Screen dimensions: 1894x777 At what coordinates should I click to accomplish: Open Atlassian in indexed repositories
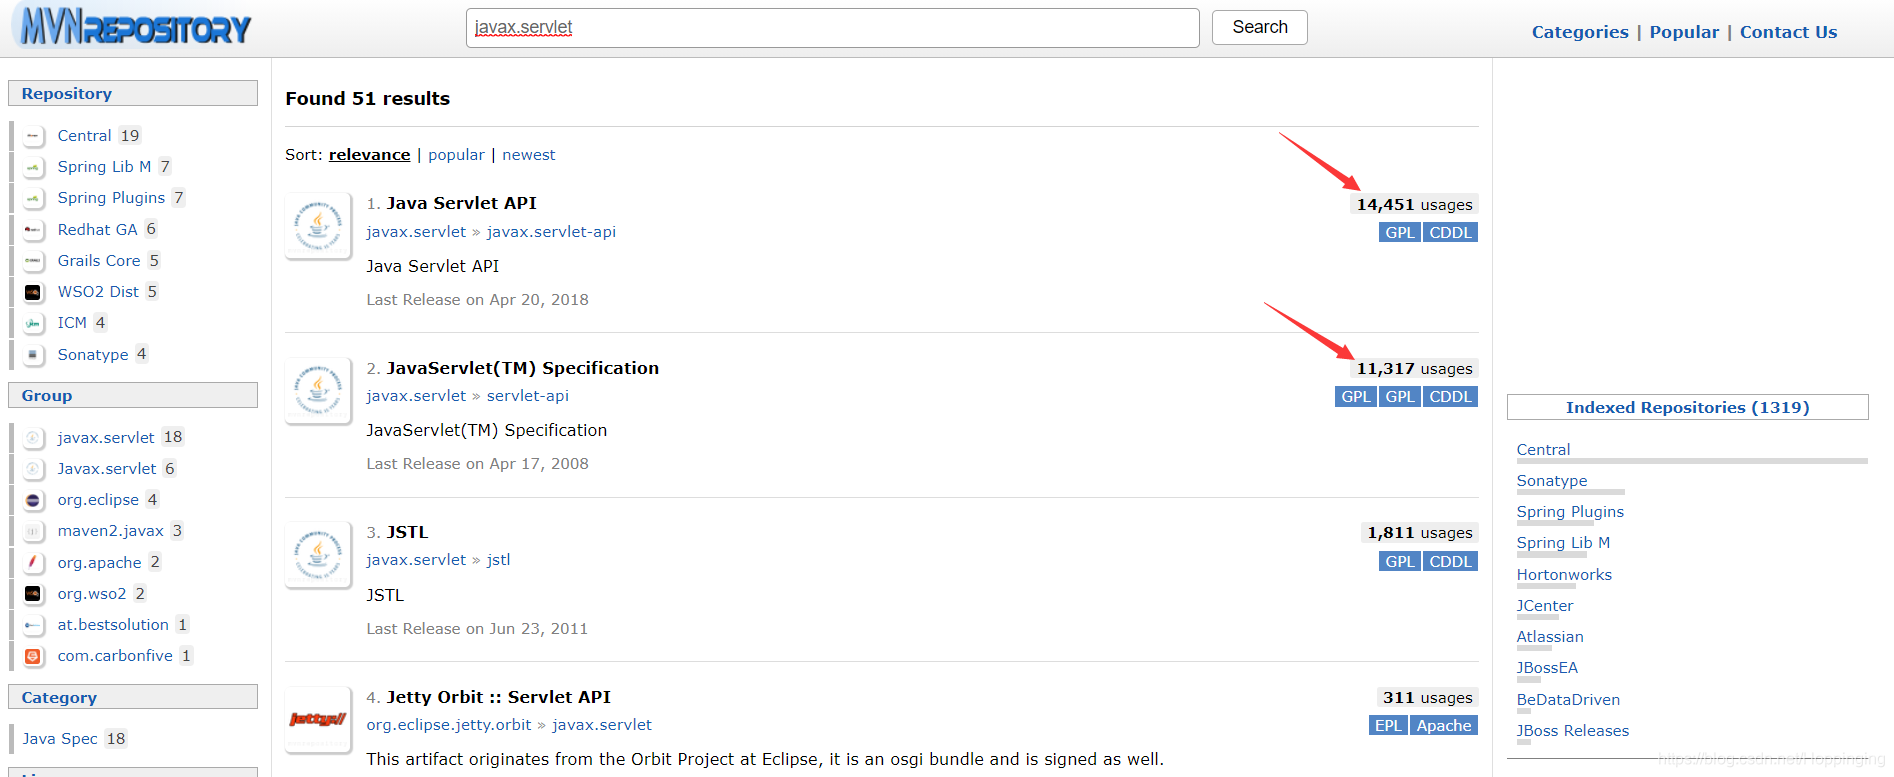point(1550,637)
